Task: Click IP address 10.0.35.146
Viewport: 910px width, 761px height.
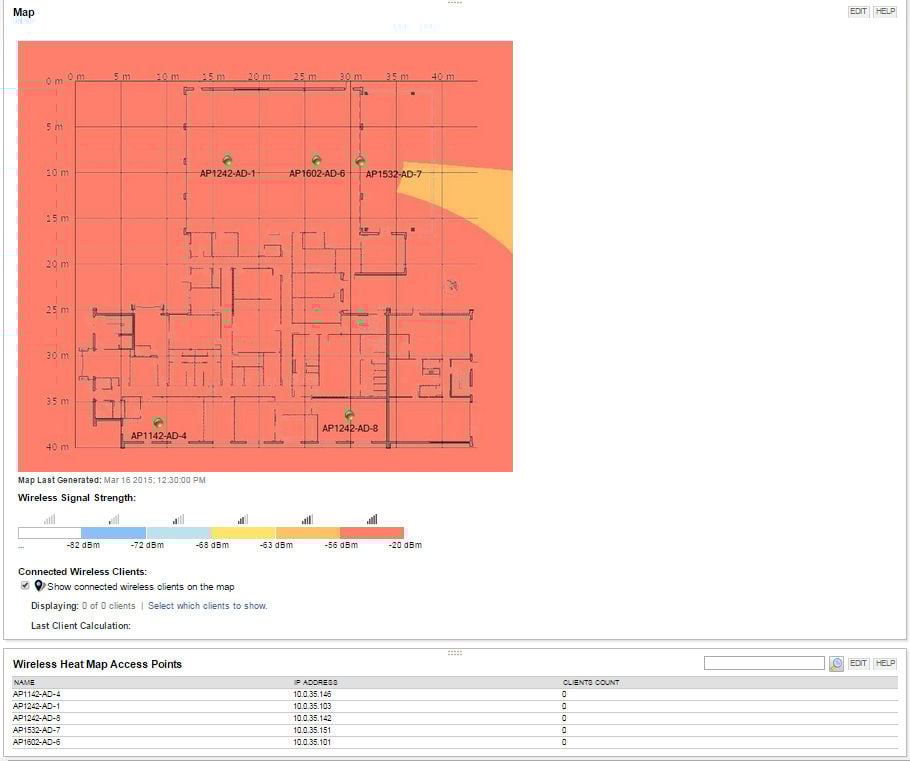Action: tap(312, 694)
